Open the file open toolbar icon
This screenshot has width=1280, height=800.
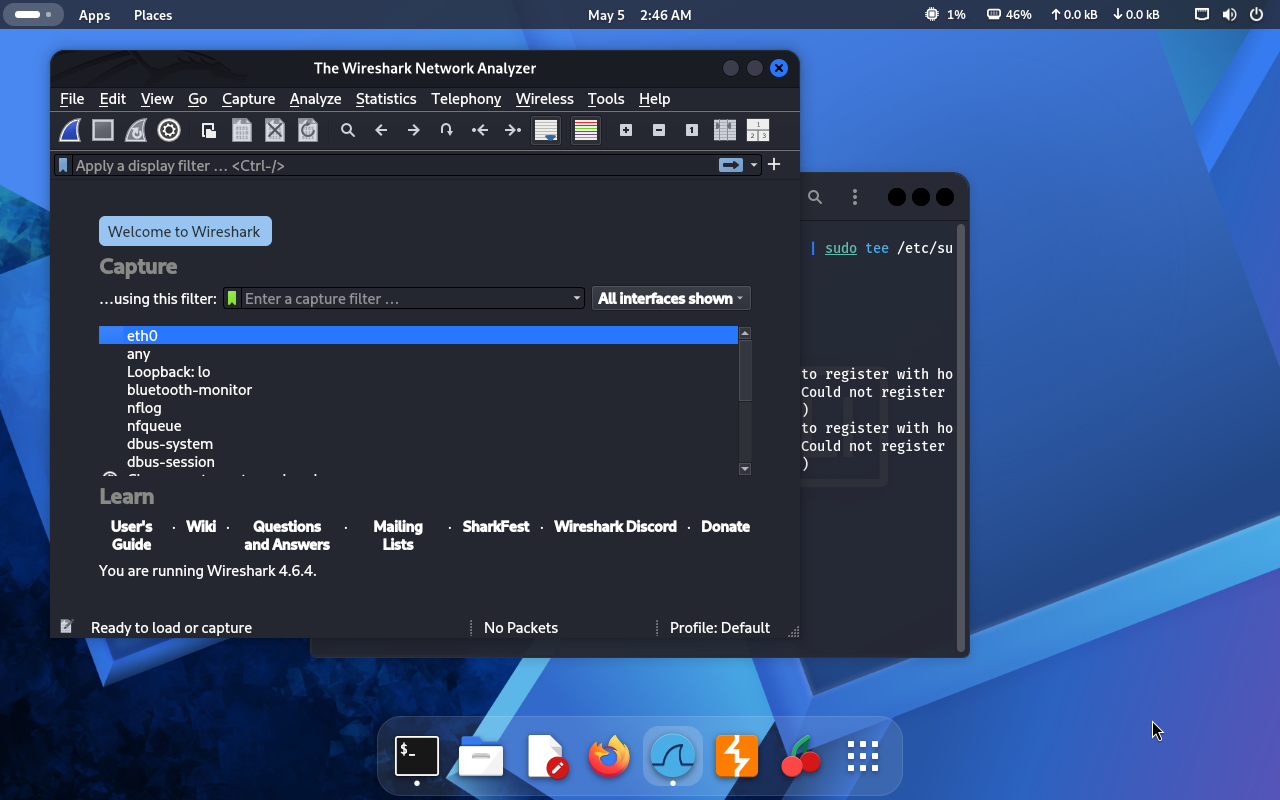(209, 130)
